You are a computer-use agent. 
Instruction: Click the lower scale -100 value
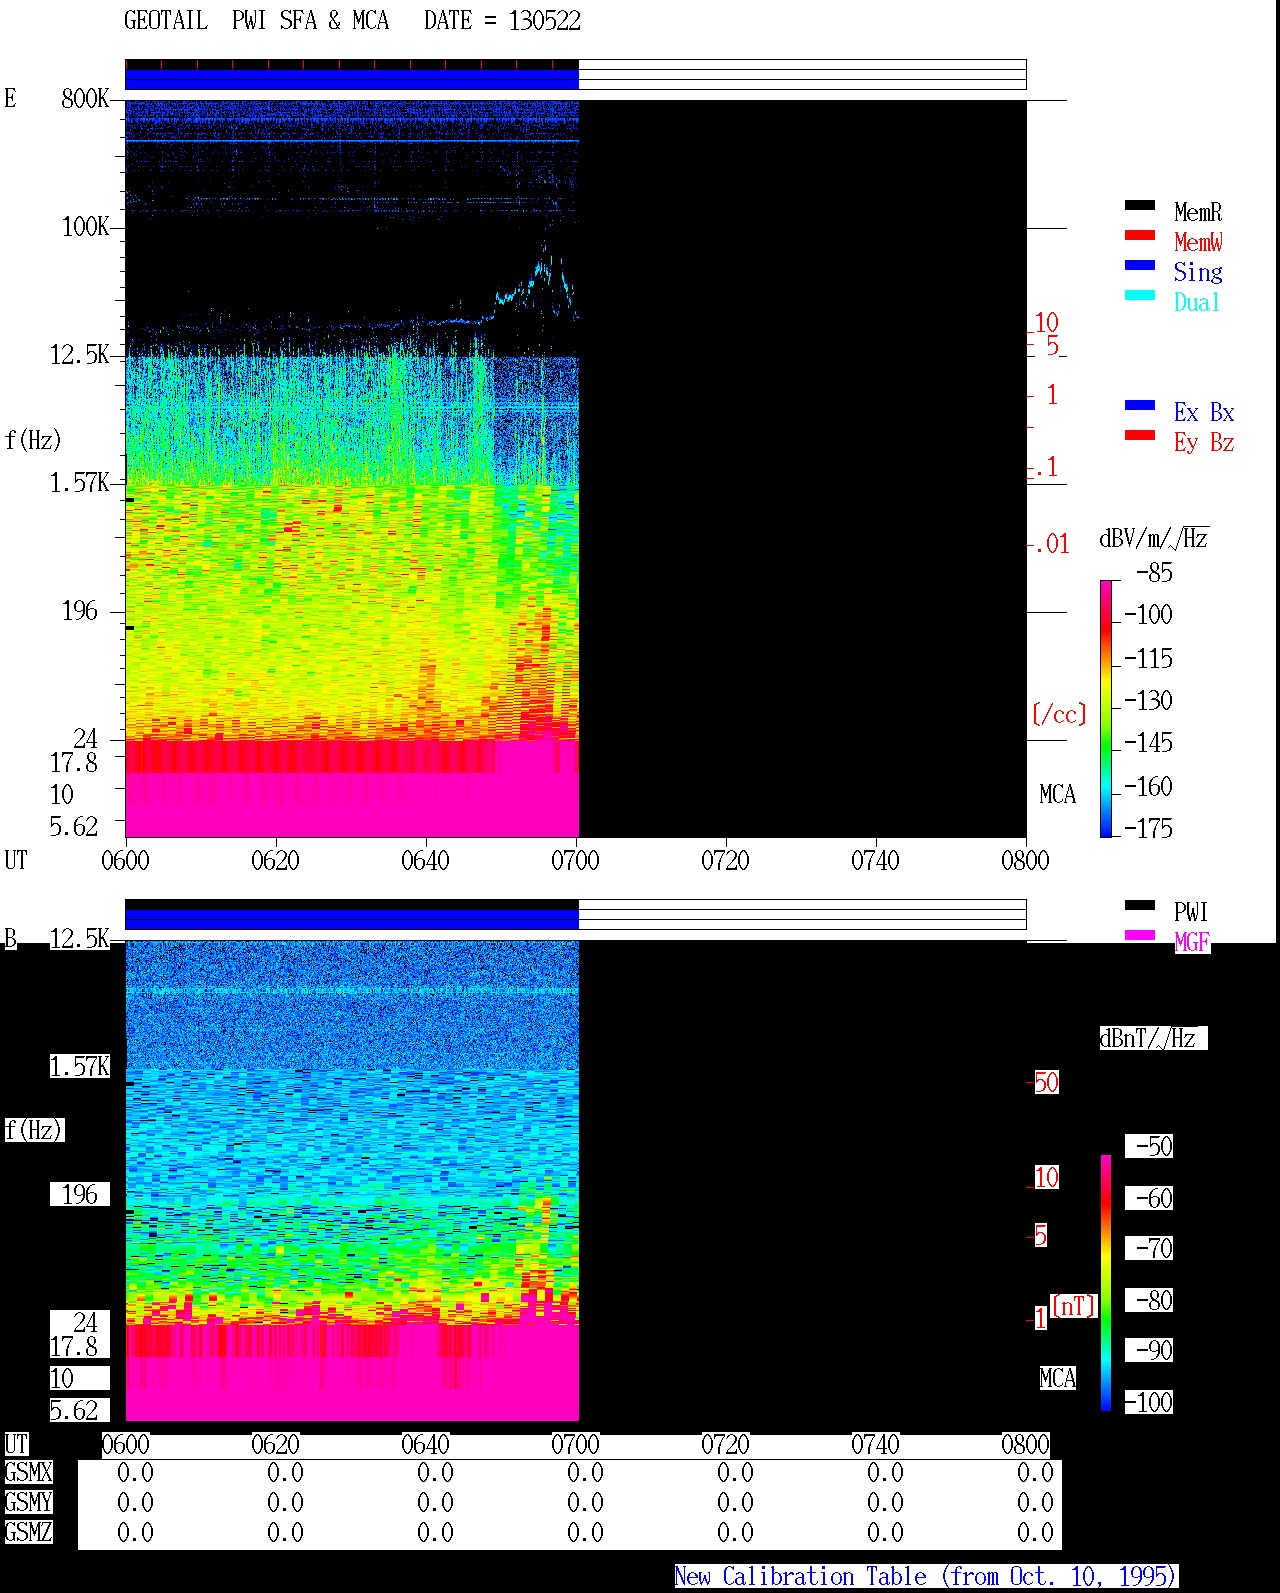click(1148, 1402)
